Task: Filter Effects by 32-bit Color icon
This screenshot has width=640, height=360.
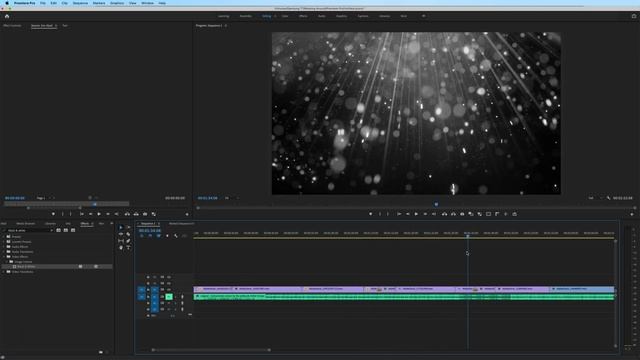Action: pos(66,230)
